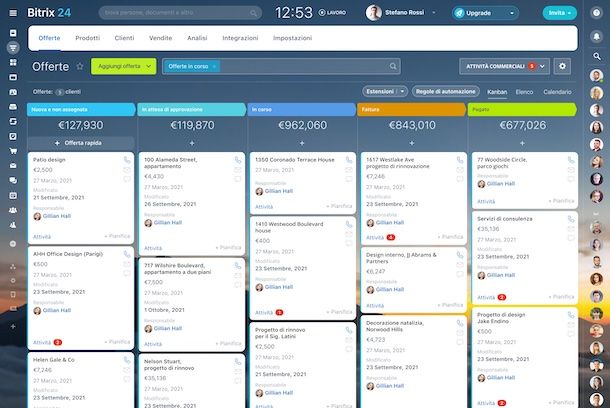
Task: Click Attività link on Patio design card
Action: [x=42, y=237]
